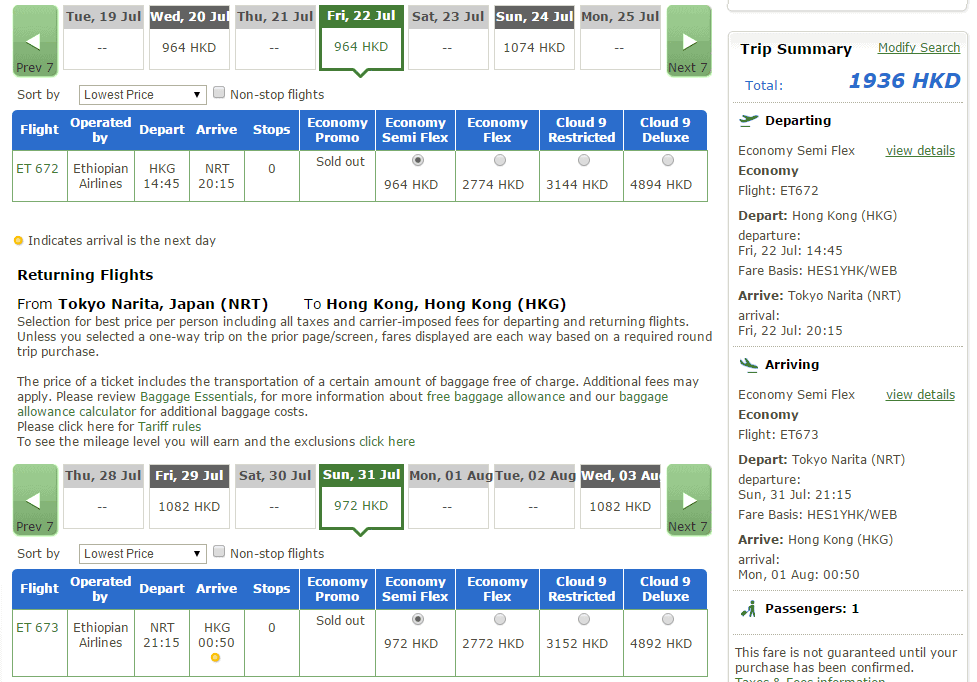Click ET 672 flight number
Image resolution: width=977 pixels, height=682 pixels.
tap(38, 169)
